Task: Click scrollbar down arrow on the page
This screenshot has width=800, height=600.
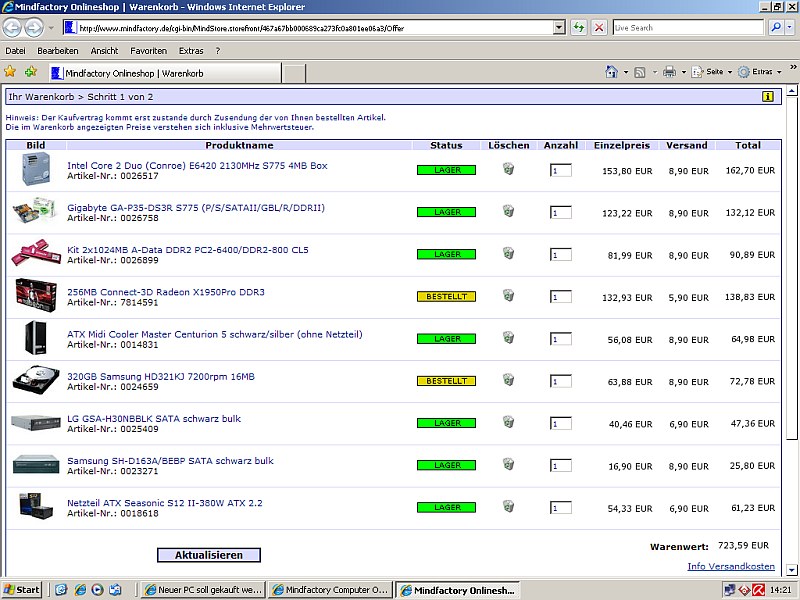Action: tap(791, 569)
